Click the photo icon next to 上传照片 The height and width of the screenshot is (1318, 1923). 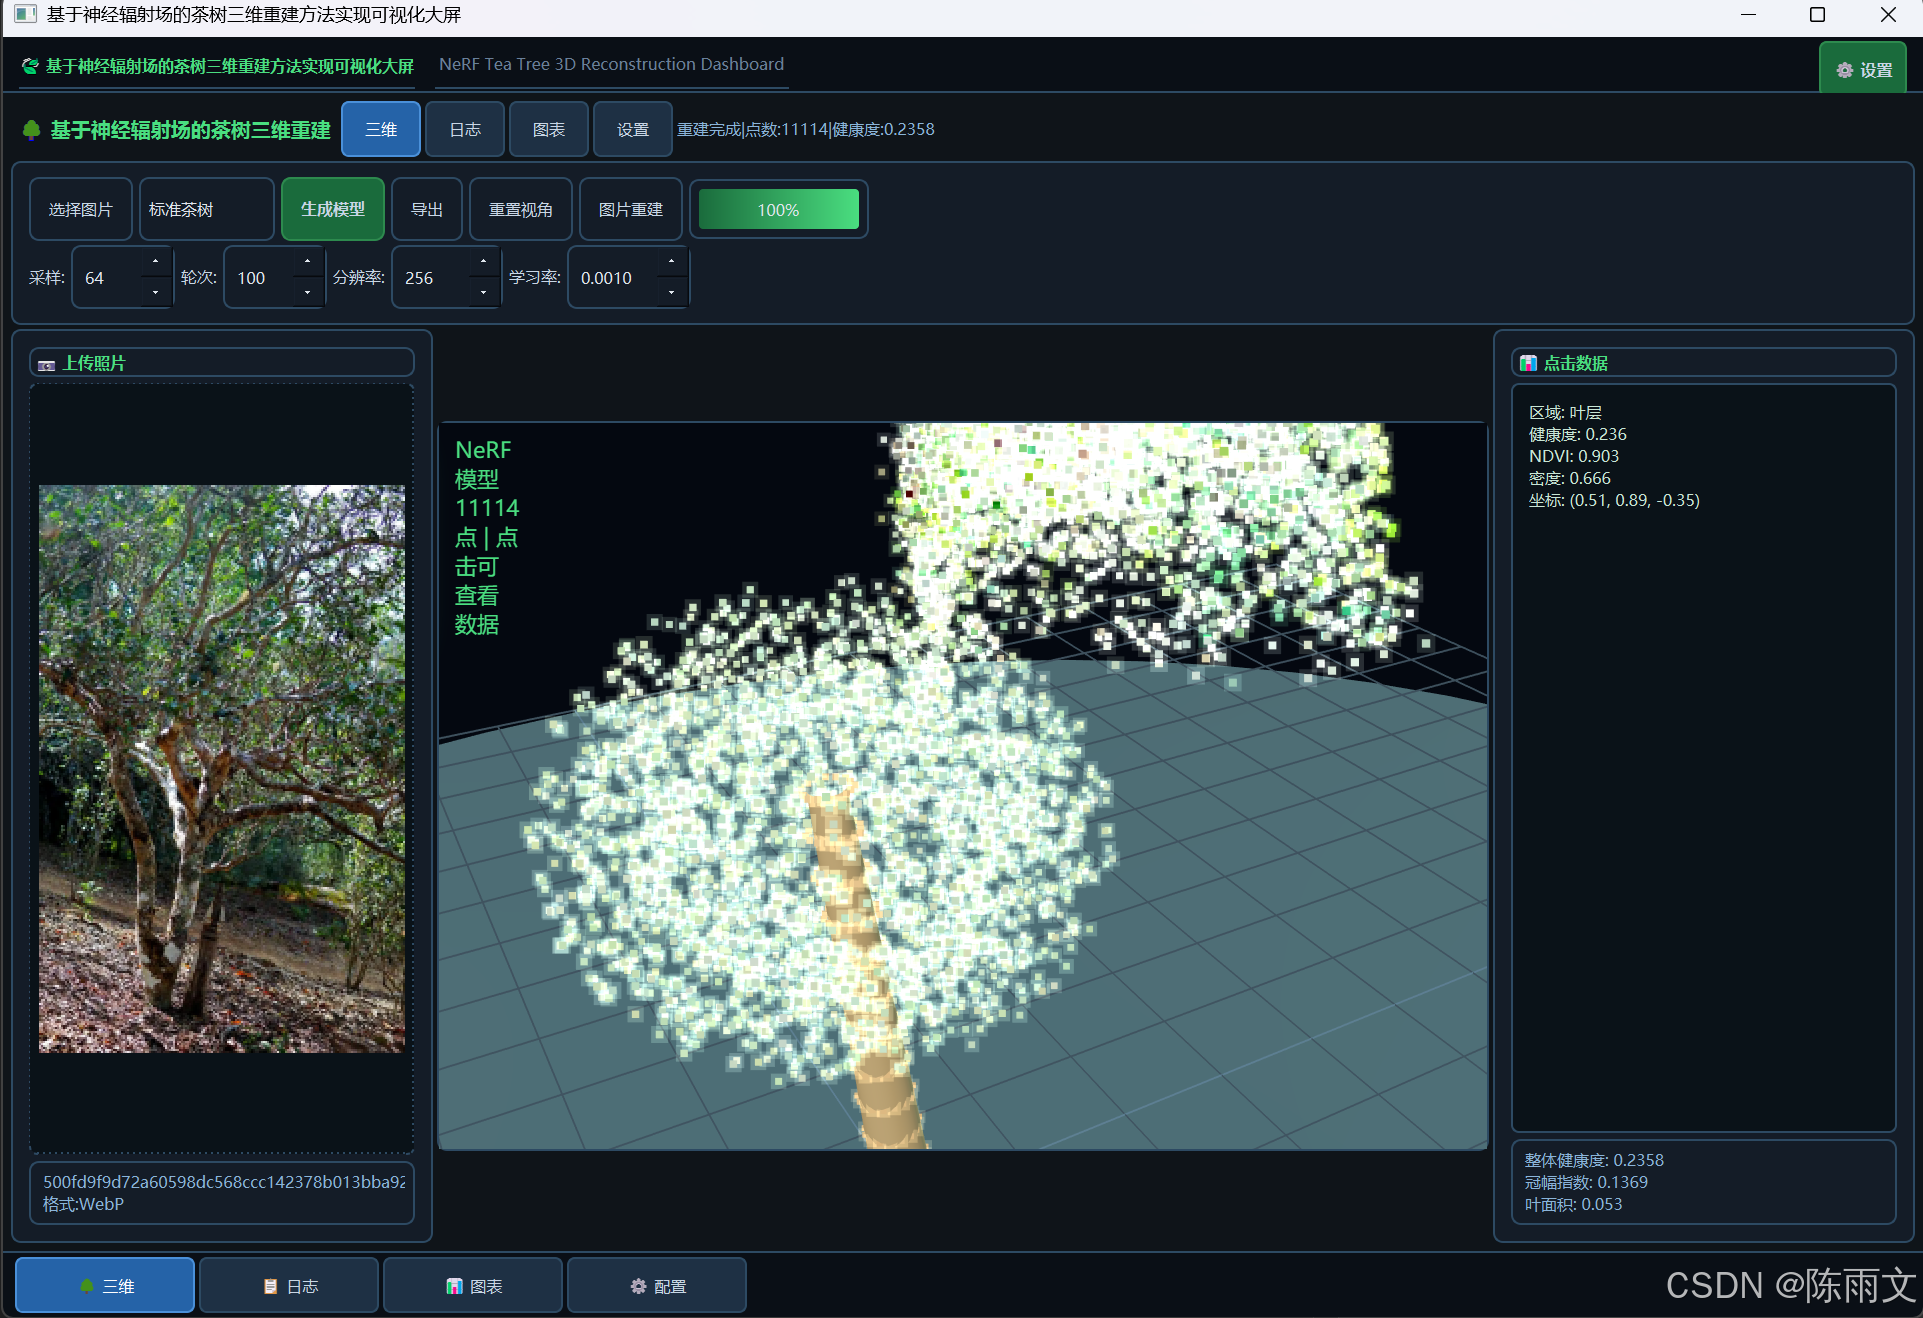(x=46, y=364)
